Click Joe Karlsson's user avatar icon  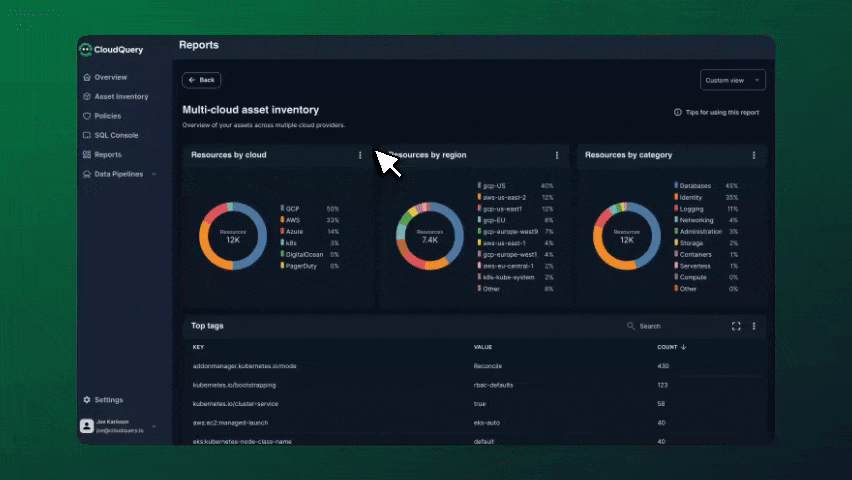(87, 426)
